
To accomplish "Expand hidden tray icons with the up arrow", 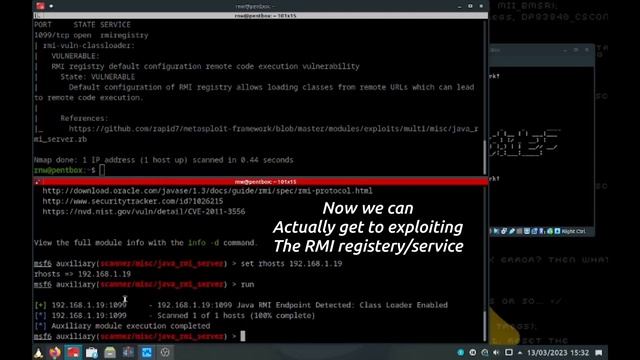I will [520, 353].
